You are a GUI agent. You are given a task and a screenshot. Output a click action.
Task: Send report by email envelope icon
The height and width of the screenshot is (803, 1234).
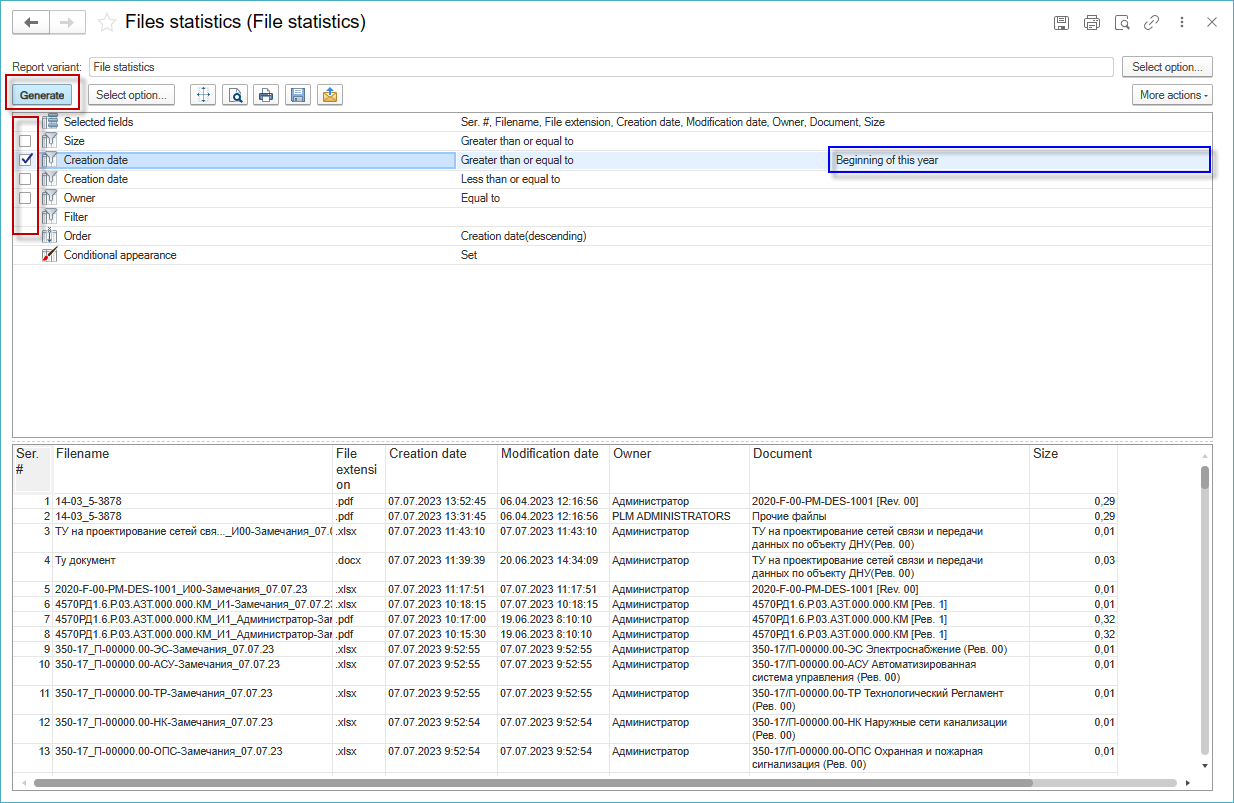click(x=329, y=95)
